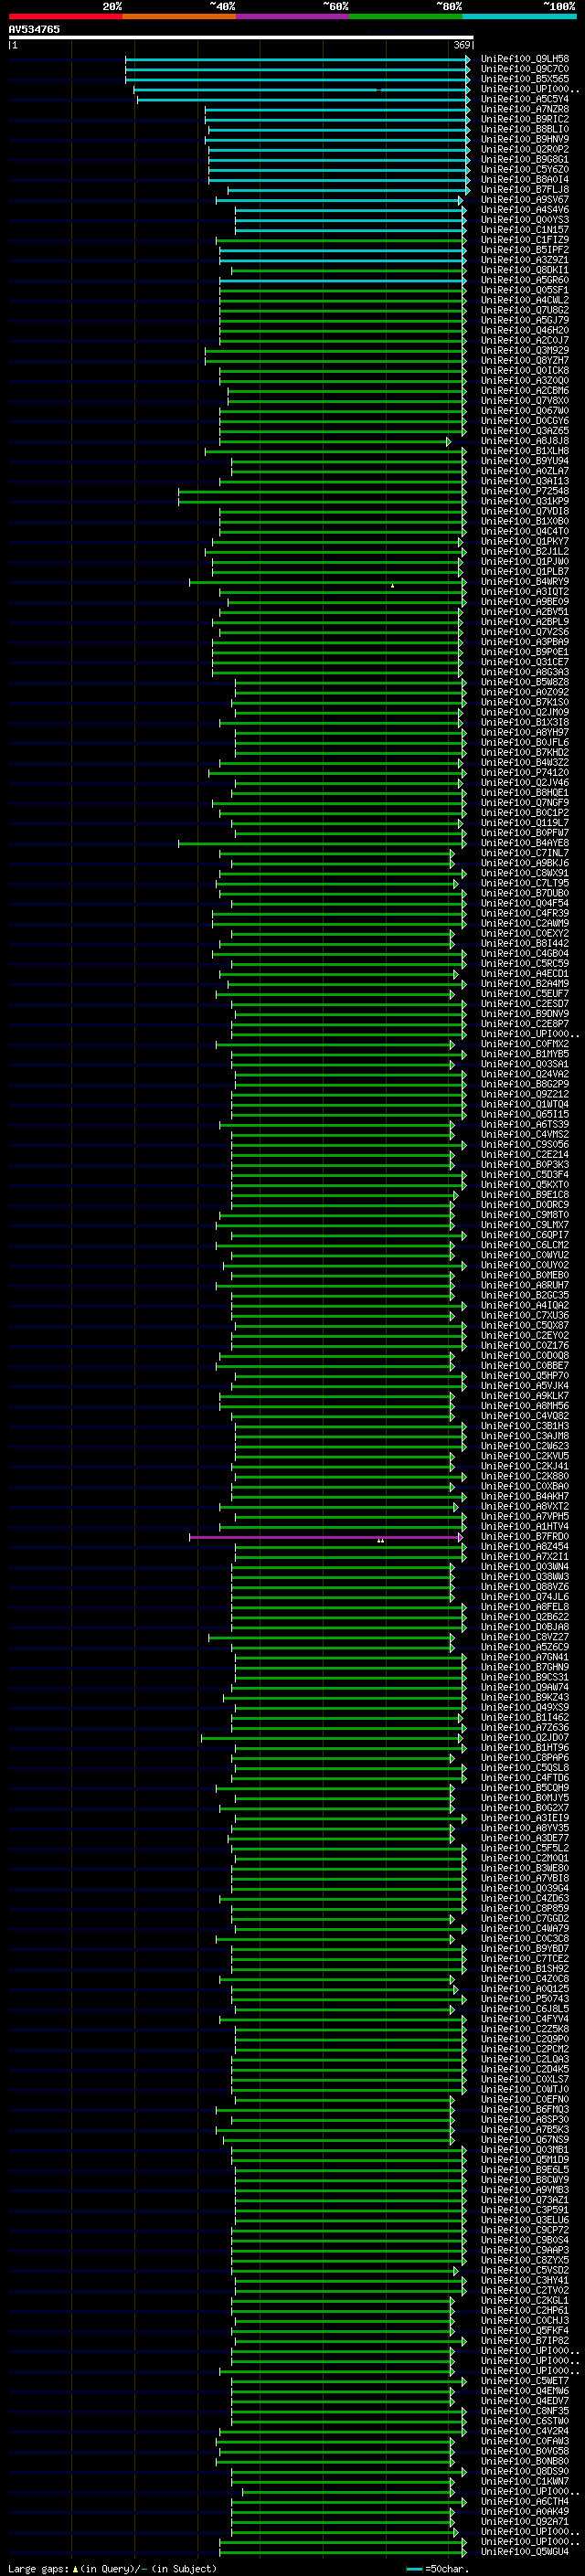Viewport: 585px width, 2576px height.
Task: Open hit UniRef100_Q74JL6
Action: point(525,1596)
